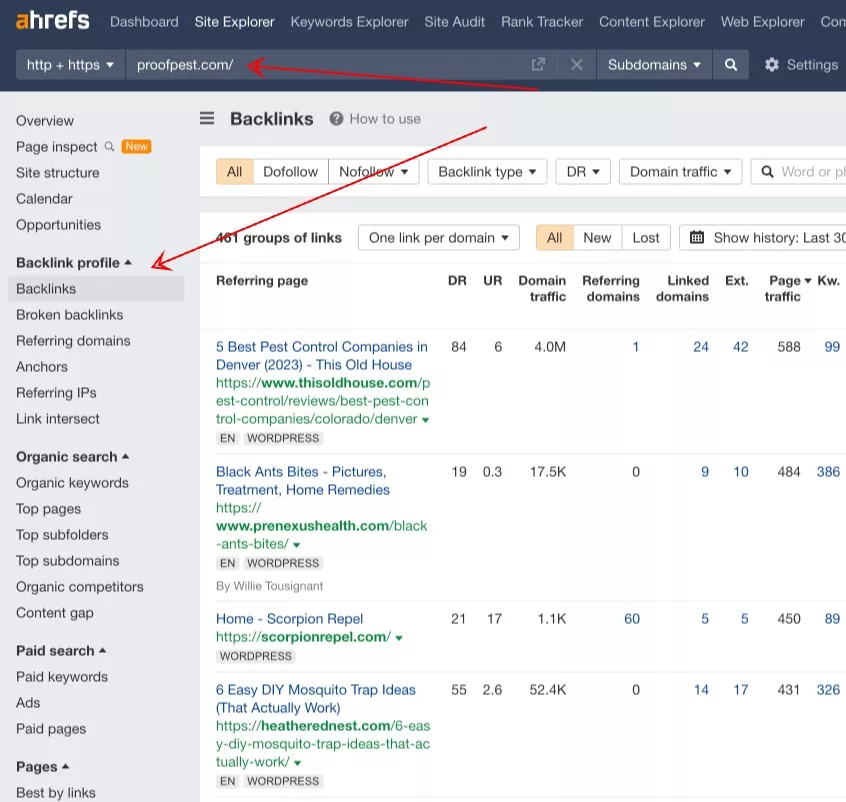Open 'Home - Scorpion Repel' link

[x=289, y=619]
